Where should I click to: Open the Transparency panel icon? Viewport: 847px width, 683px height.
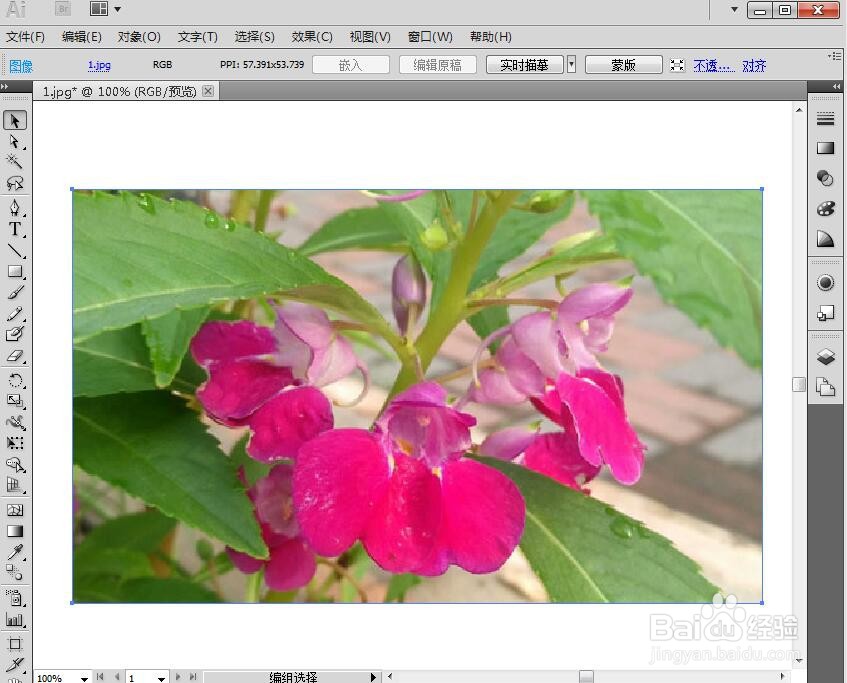pos(825,178)
